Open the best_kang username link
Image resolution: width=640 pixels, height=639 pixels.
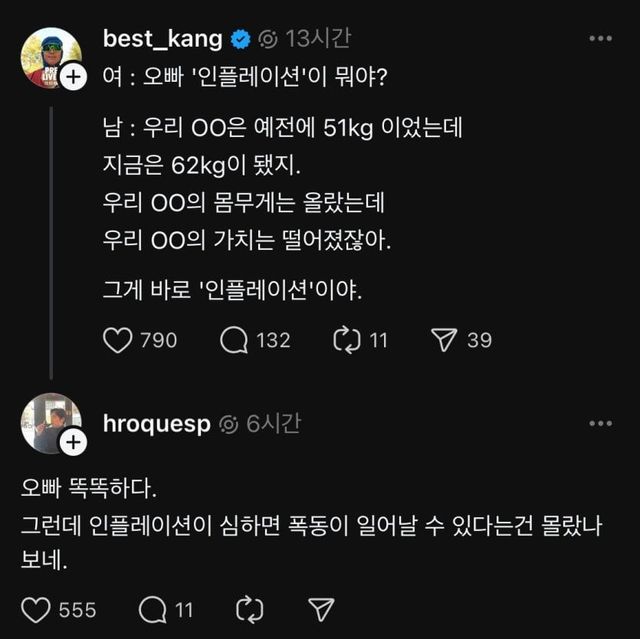[x=161, y=39]
